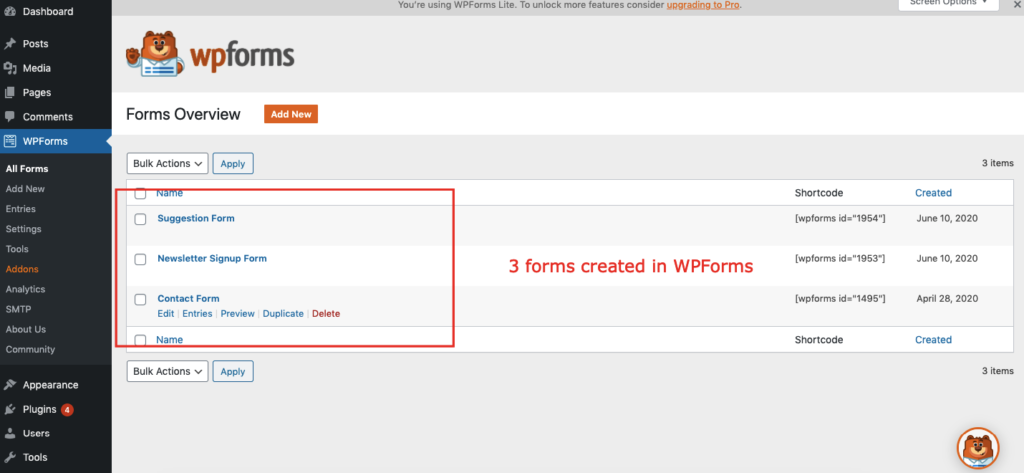1024x473 pixels.
Task: Open the Contact Form title link
Action: [x=188, y=299]
